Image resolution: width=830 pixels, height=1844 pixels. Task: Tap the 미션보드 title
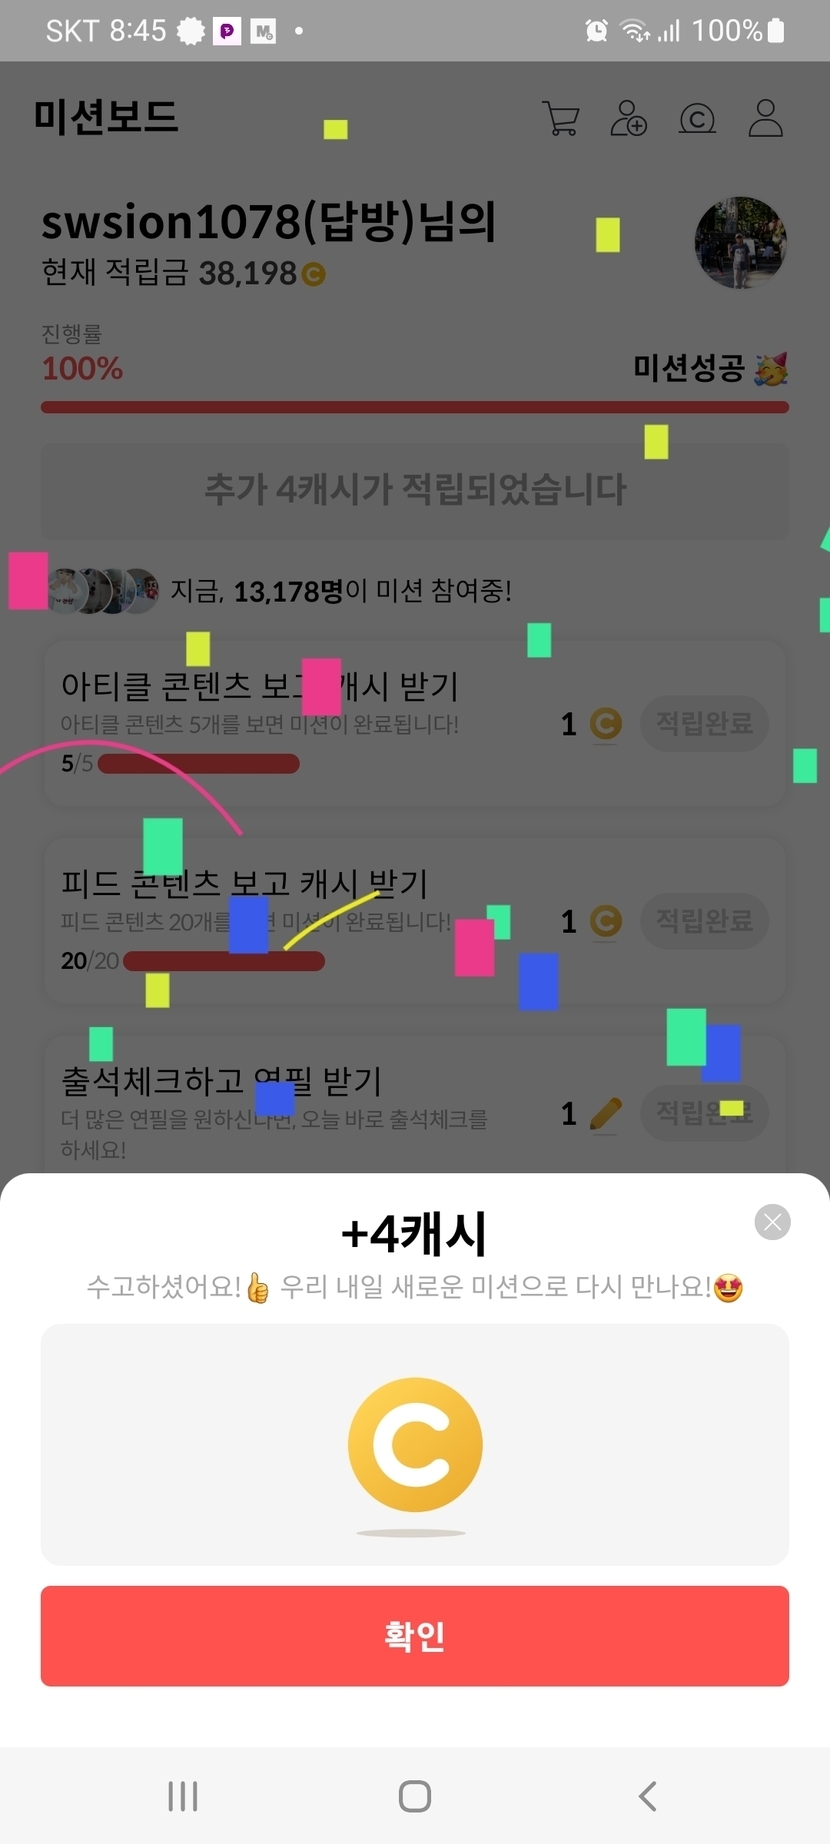tap(106, 117)
